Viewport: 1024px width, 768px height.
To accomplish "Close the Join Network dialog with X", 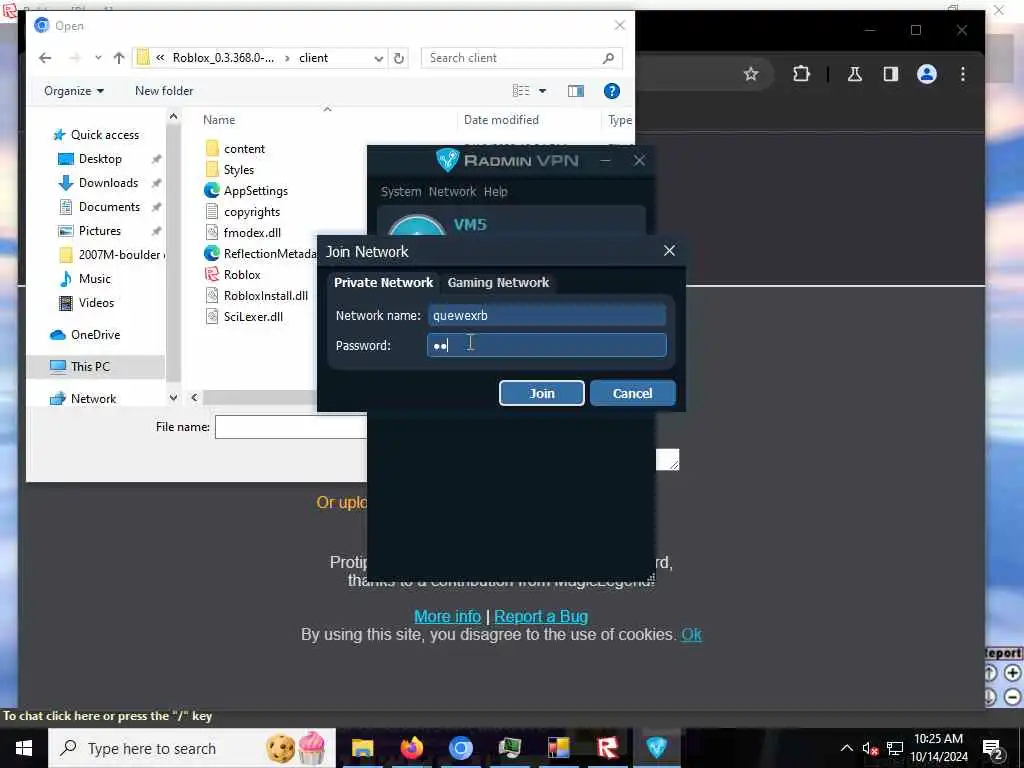I will click(669, 251).
